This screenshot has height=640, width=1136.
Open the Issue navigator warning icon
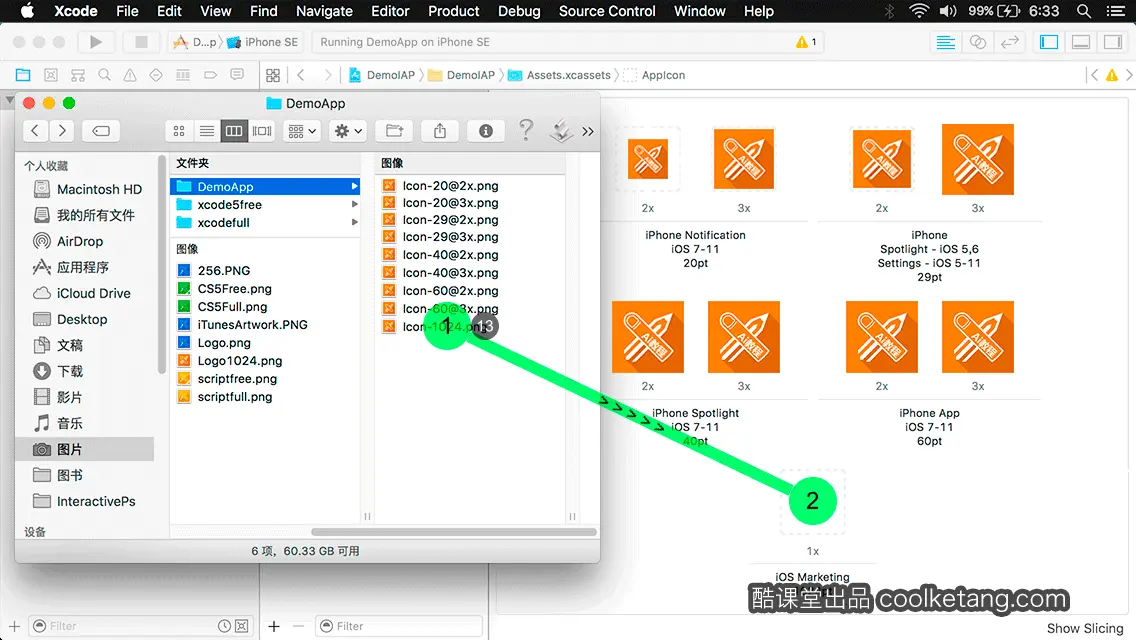click(130, 75)
